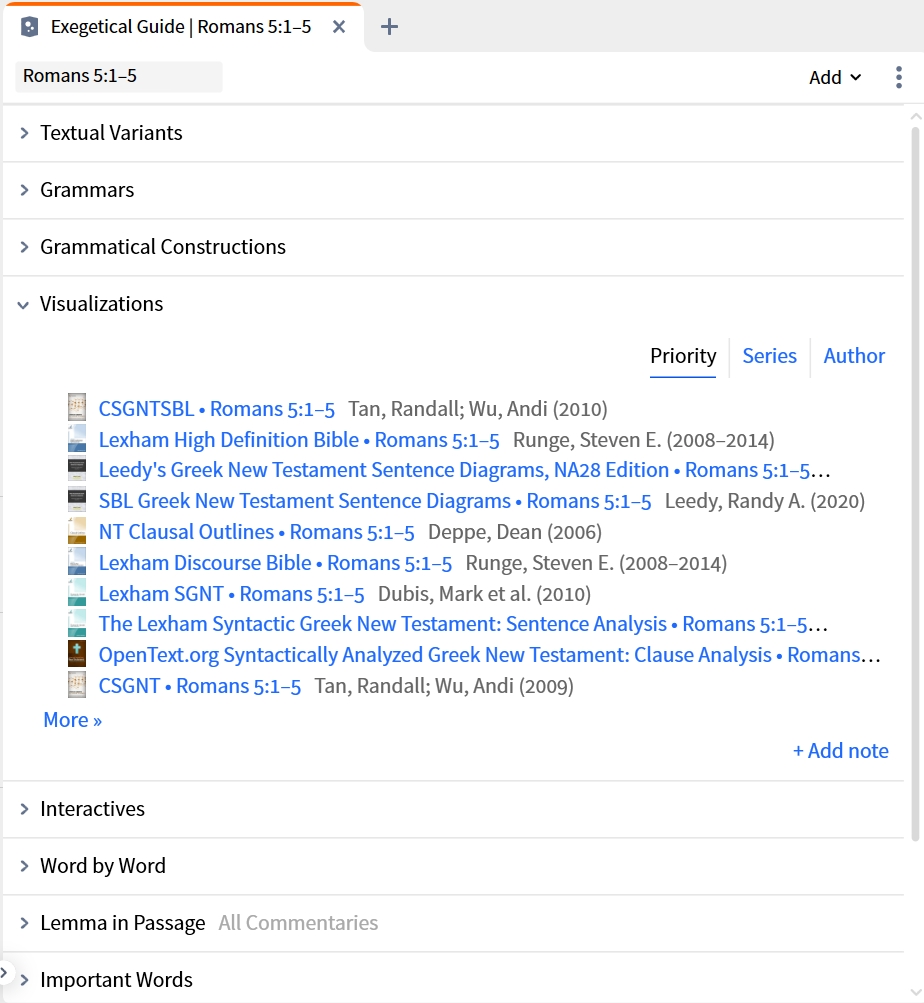The width and height of the screenshot is (924, 1003).
Task: Click the NT Clausal Outlines cover icon
Action: (77, 531)
